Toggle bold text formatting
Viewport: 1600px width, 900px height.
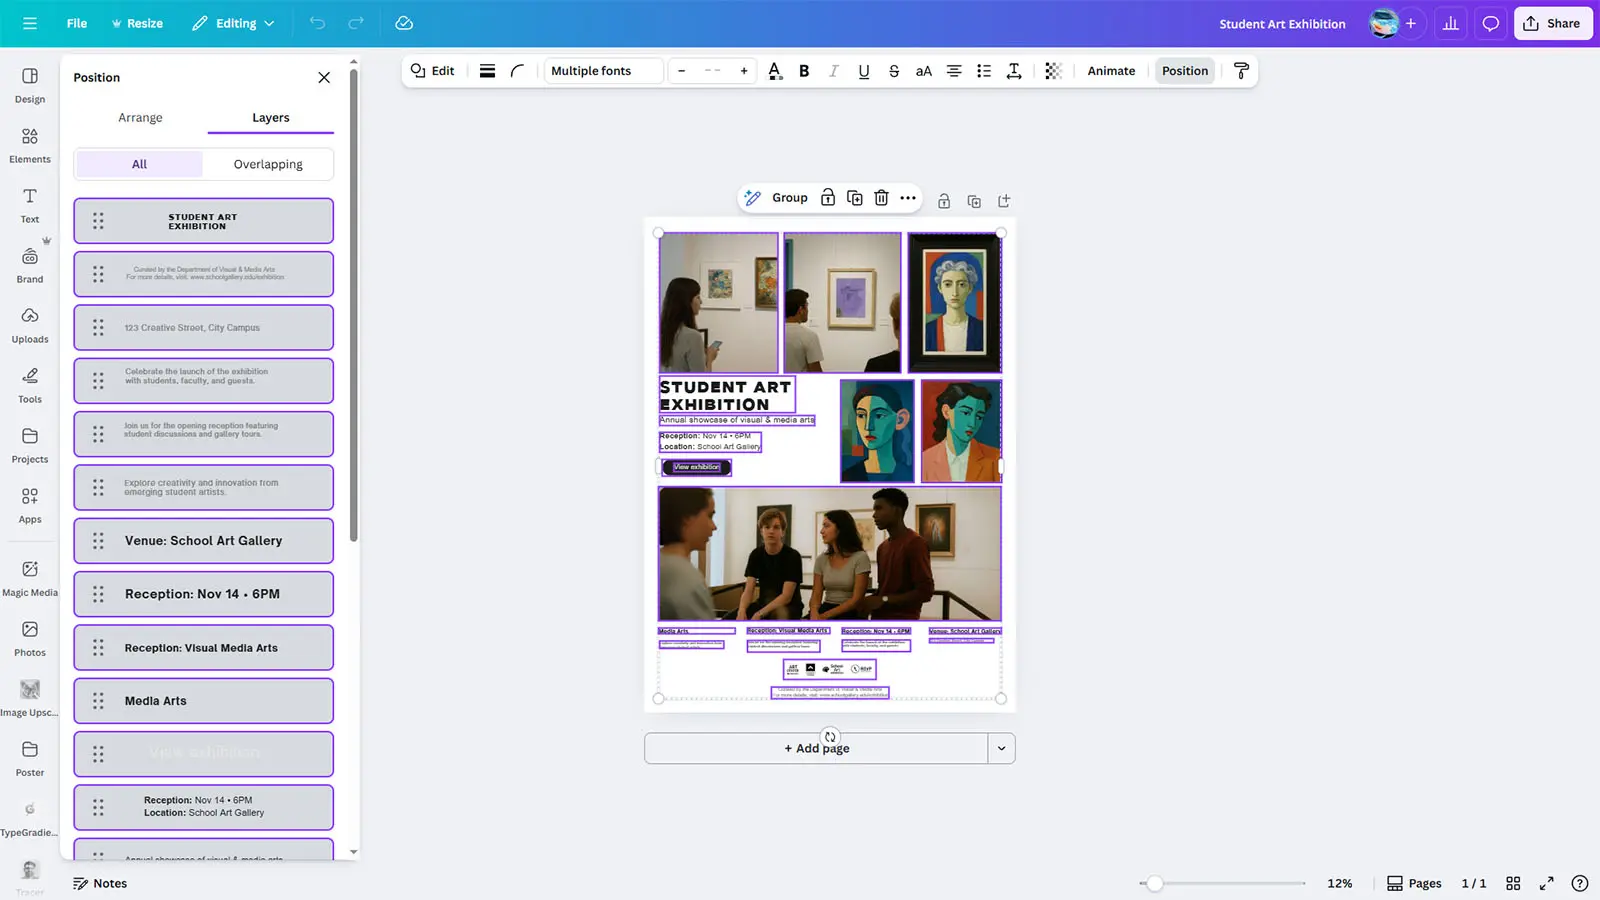tap(804, 71)
